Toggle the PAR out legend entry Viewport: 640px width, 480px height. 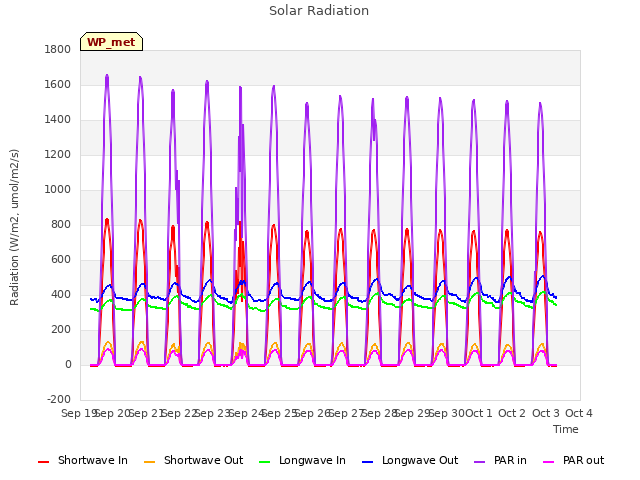pos(573,460)
